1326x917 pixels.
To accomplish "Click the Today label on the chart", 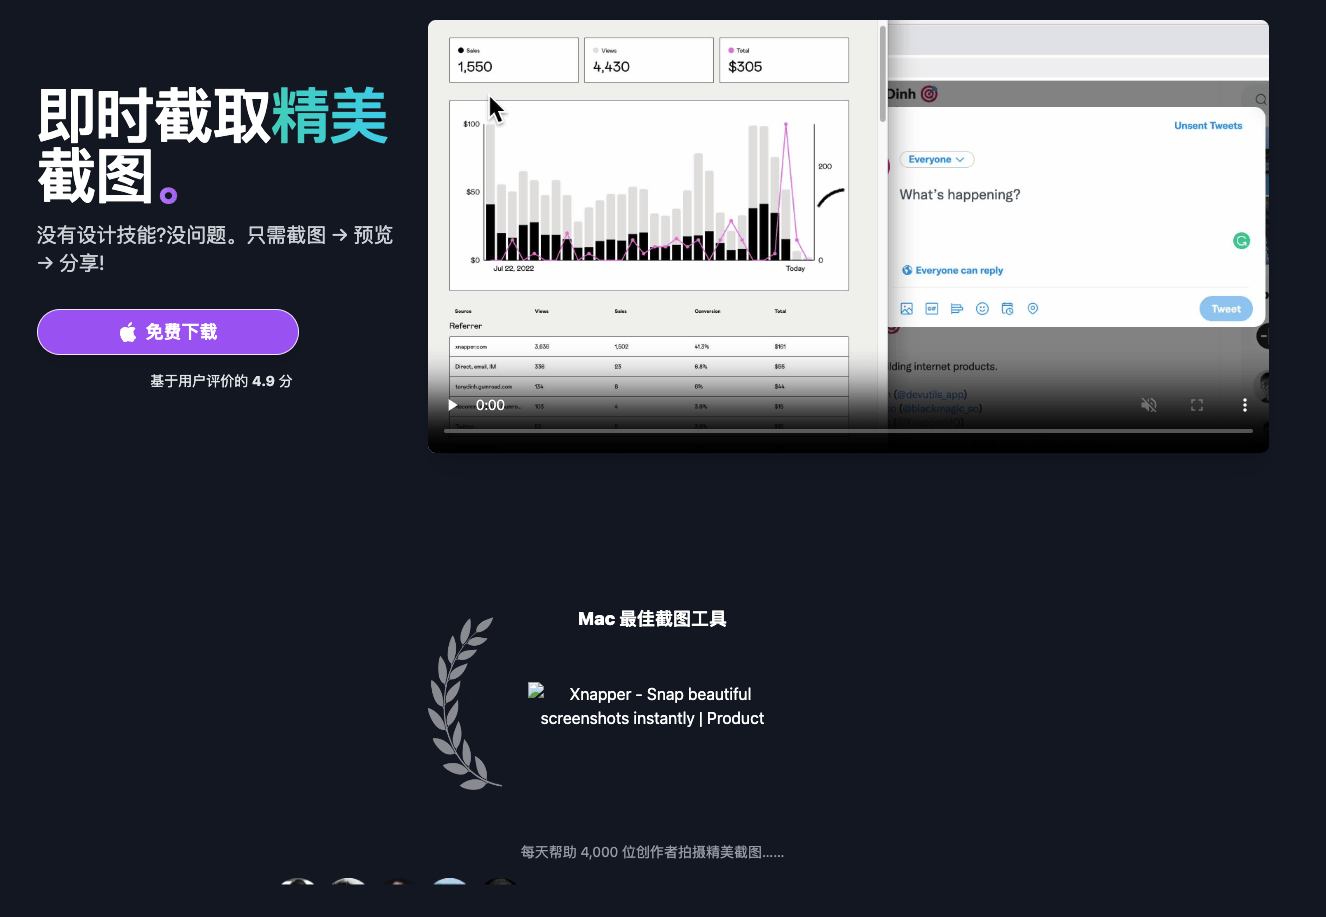I will click(796, 269).
